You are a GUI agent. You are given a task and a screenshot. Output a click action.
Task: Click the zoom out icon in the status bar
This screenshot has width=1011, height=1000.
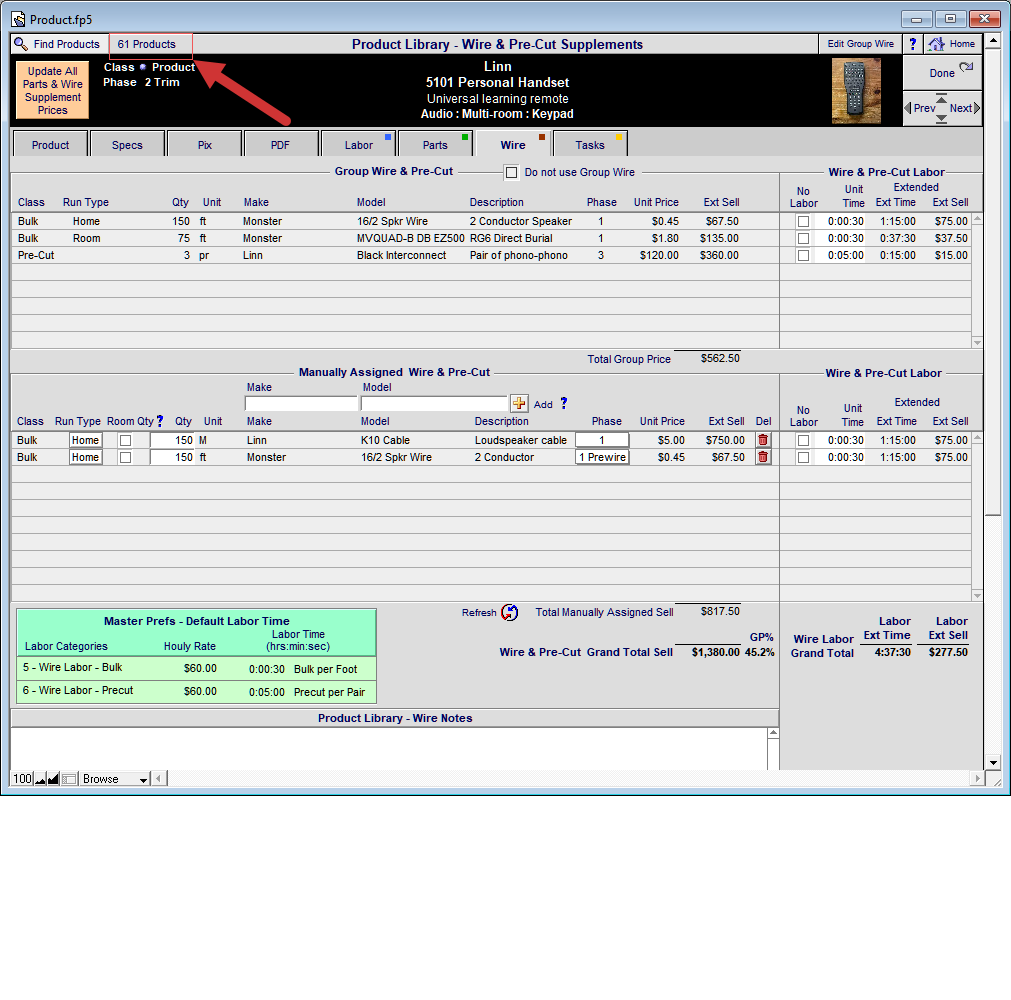[x=40, y=779]
